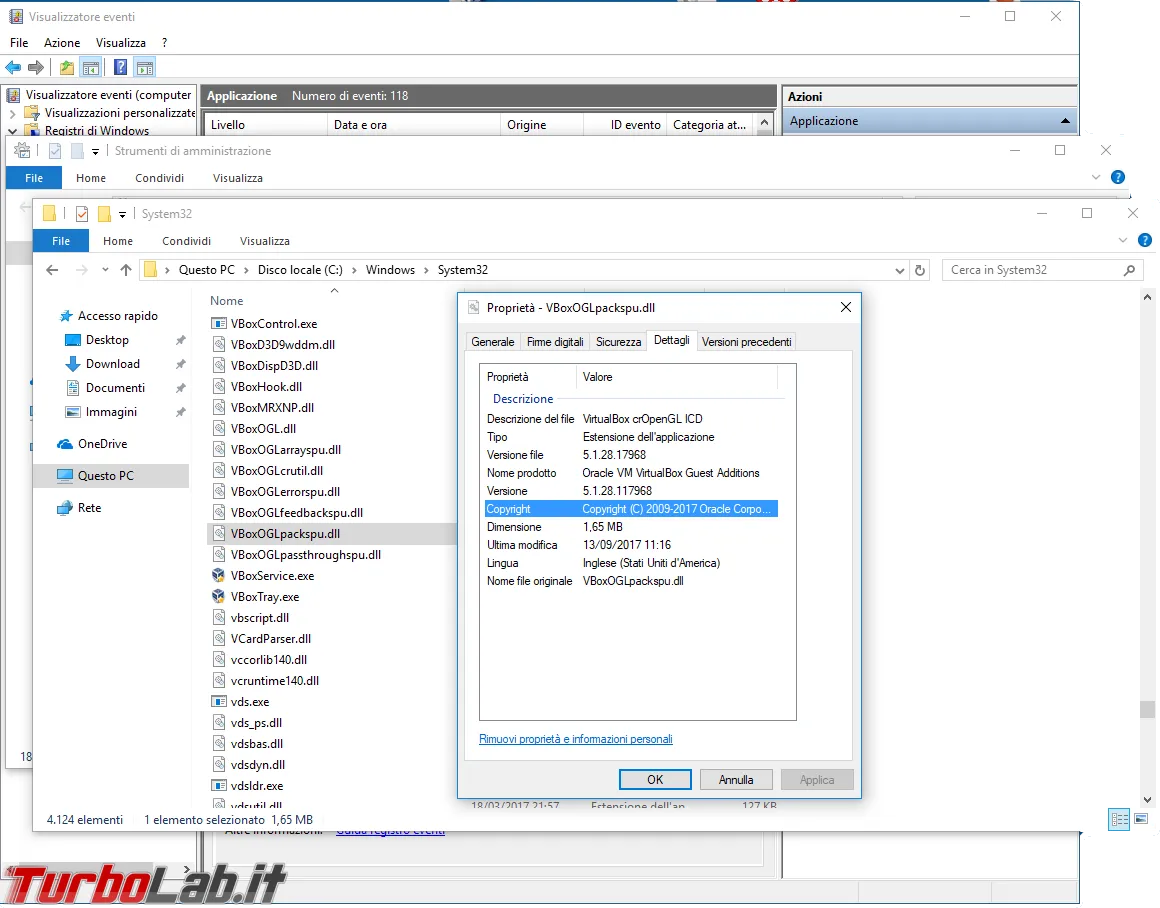1160x908 pixels.
Task: Click the Cerca in System32 search field
Action: tap(1035, 270)
